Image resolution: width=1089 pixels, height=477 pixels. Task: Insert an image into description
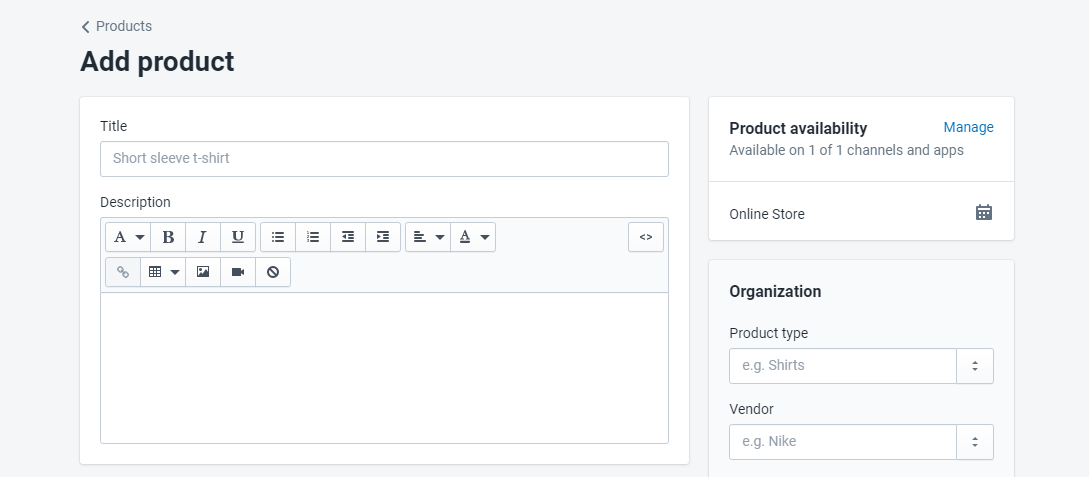pos(203,272)
